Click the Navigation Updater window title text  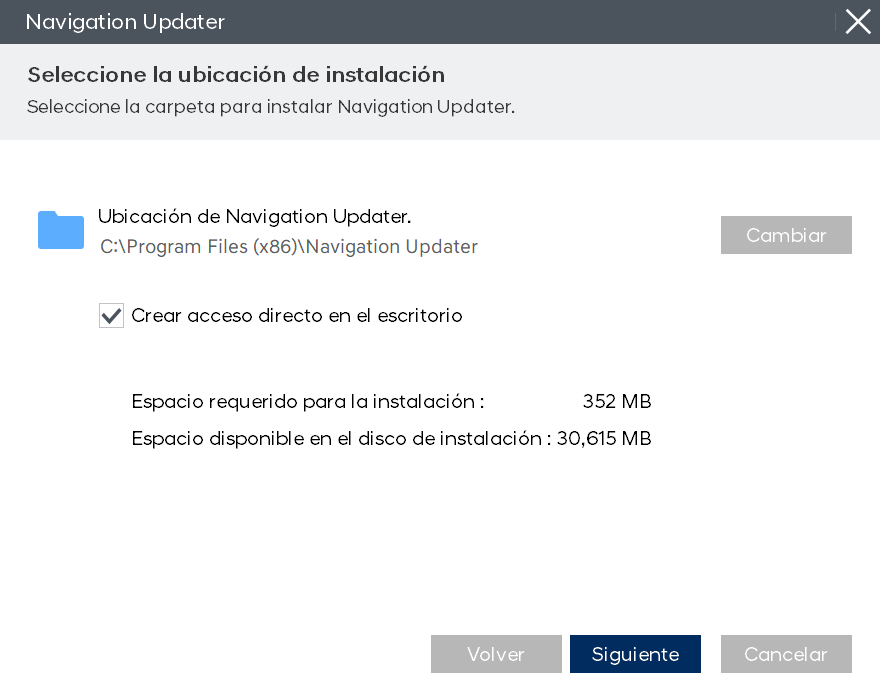pyautogui.click(x=125, y=22)
